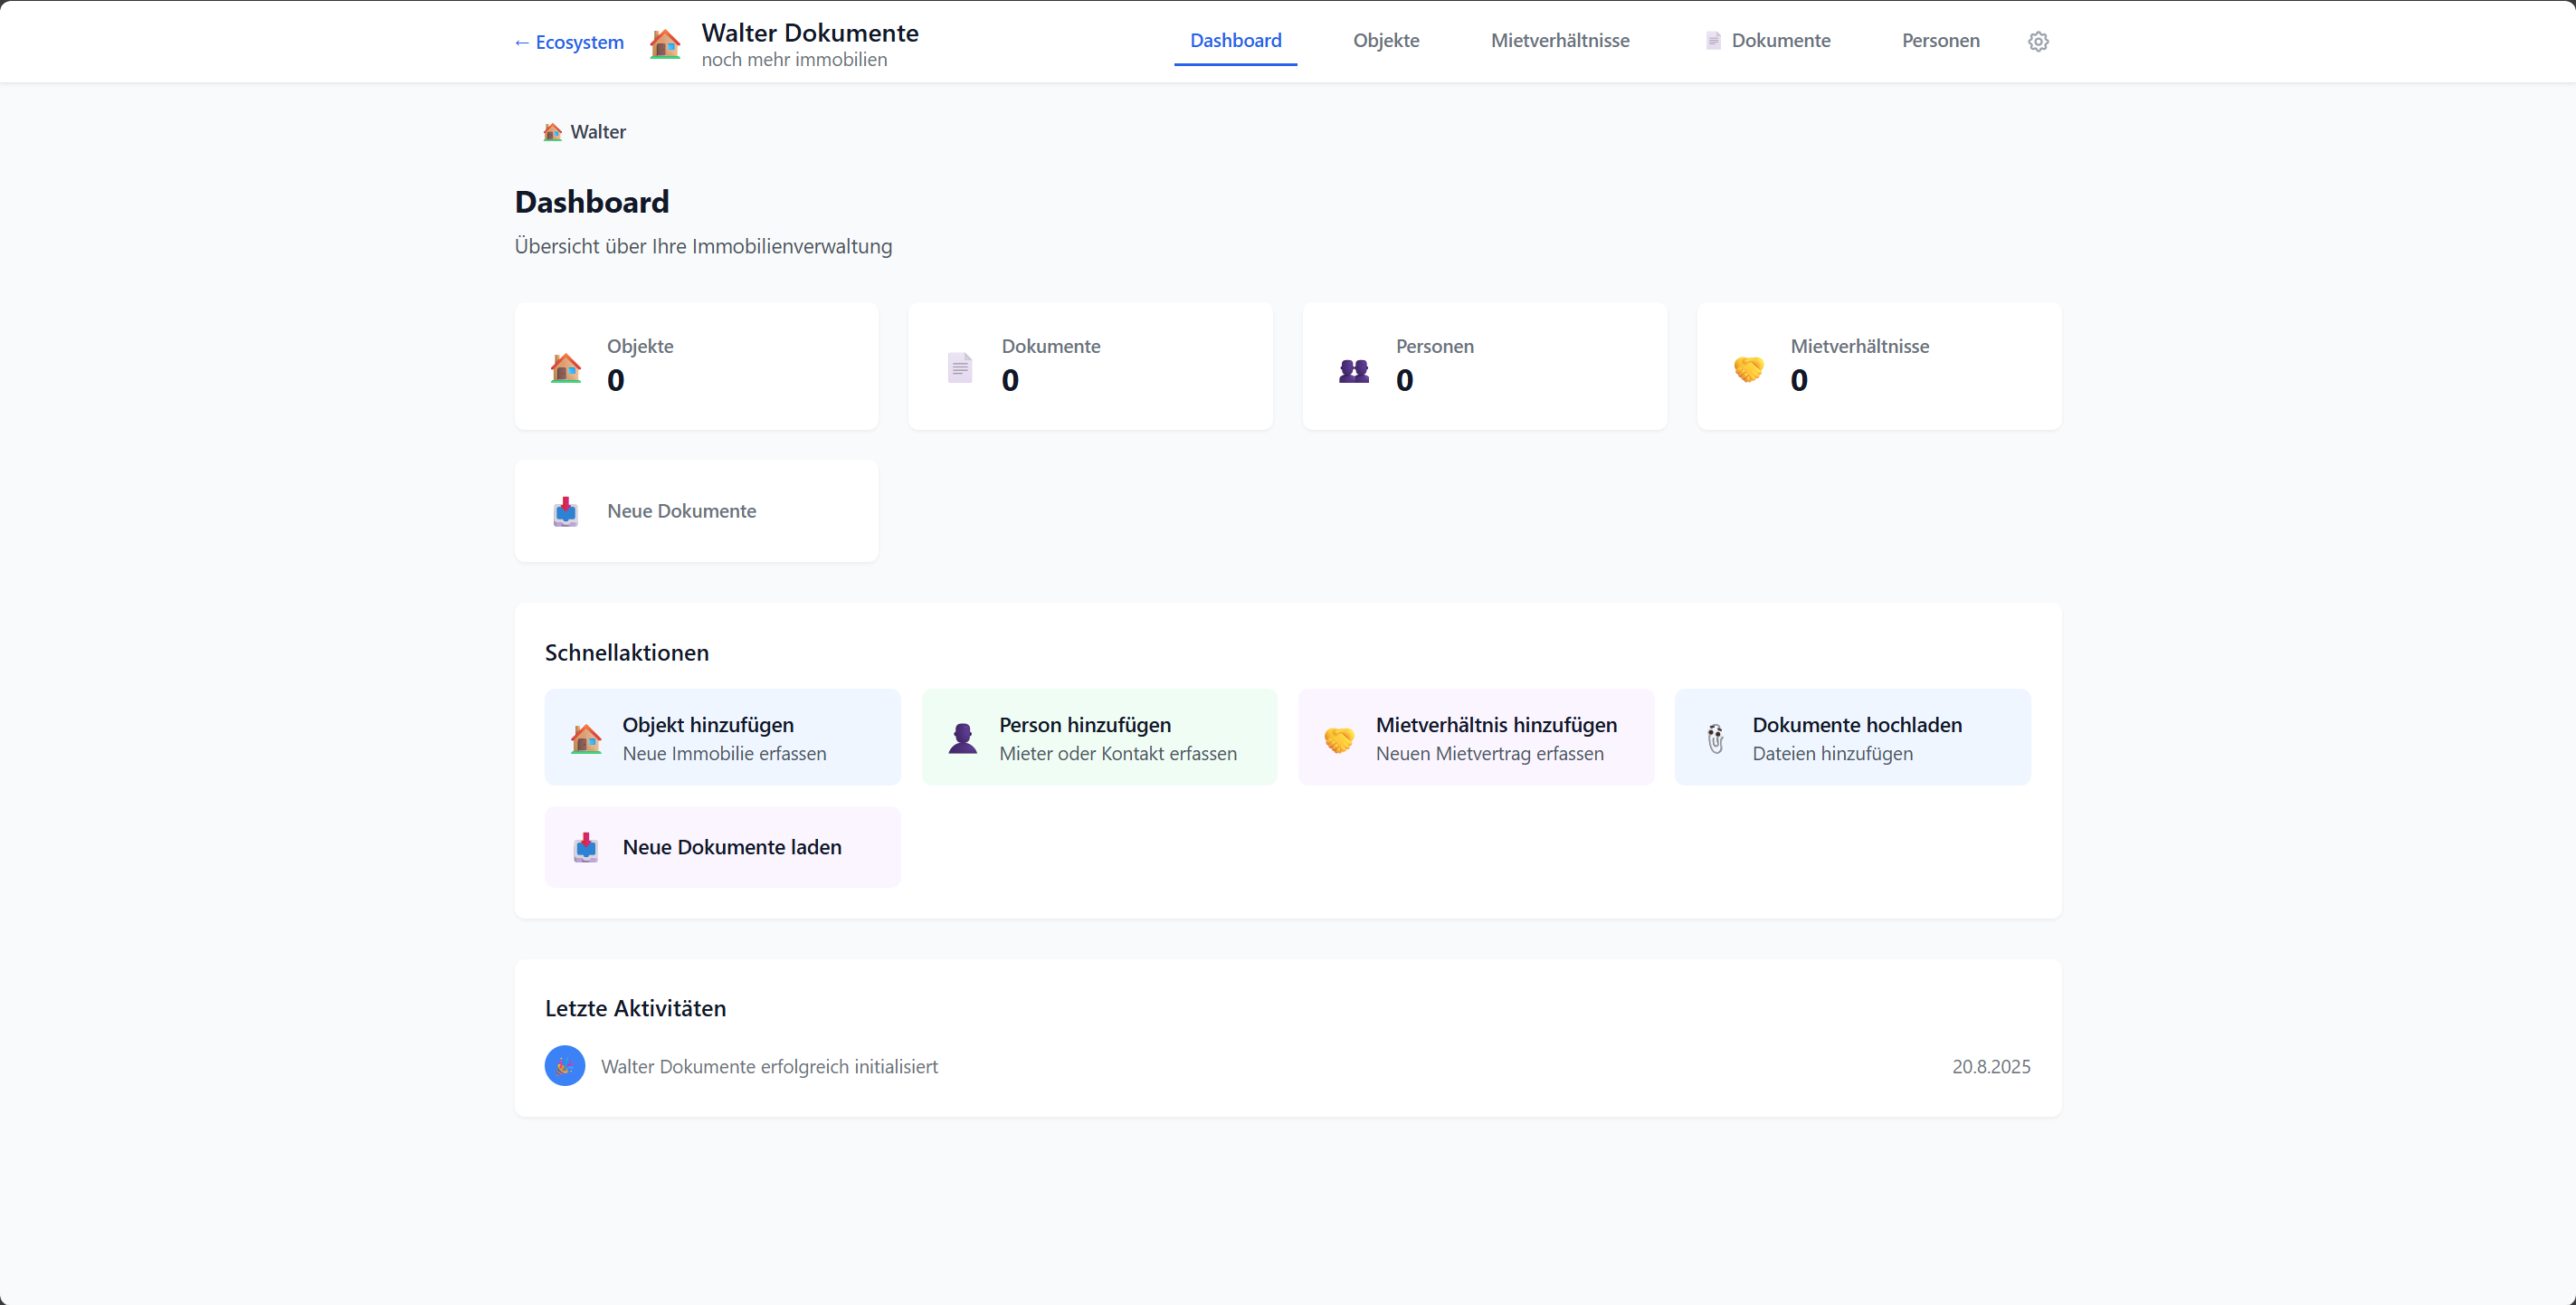Open the Objekte tab
This screenshot has height=1305, width=2576.
1386,41
